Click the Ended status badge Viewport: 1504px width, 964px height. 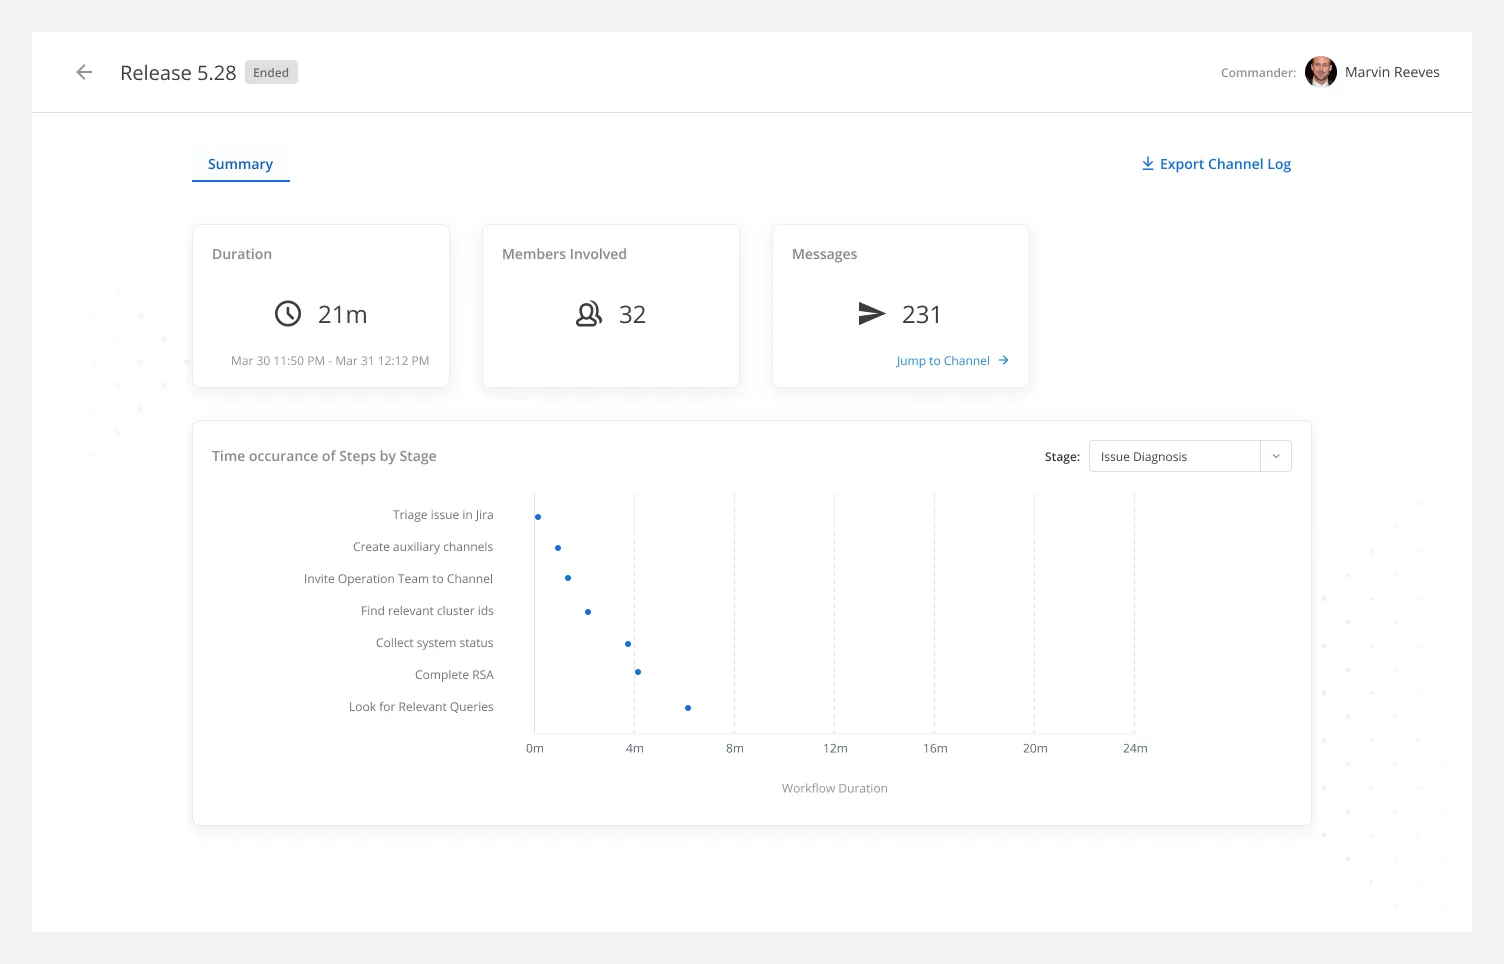(271, 72)
